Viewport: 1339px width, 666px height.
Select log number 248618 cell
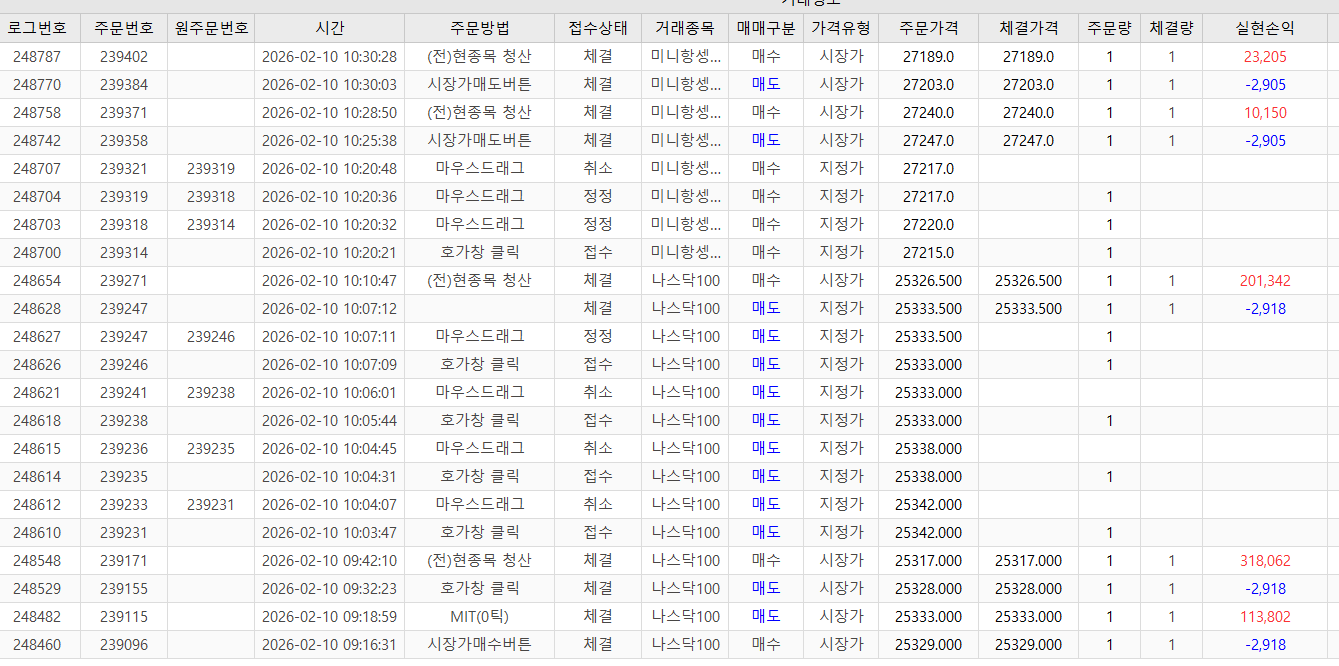point(38,421)
